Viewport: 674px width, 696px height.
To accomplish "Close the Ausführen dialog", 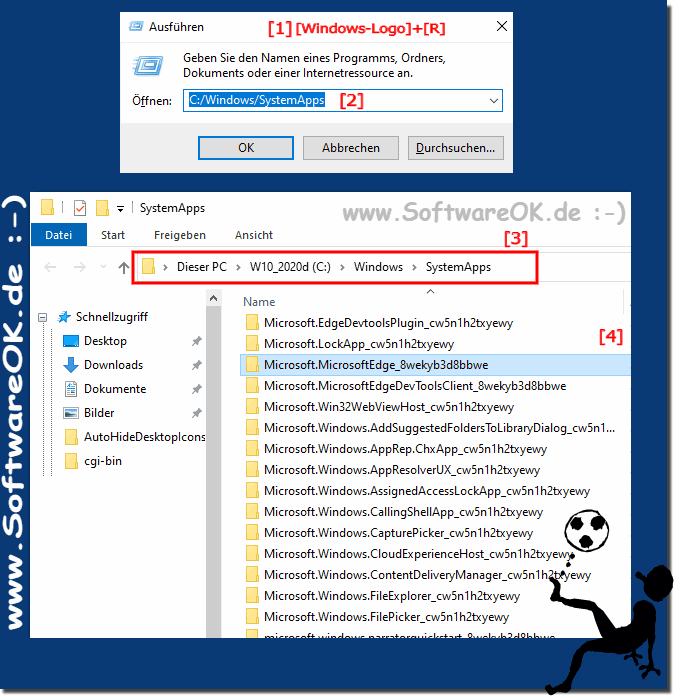I will coord(502,26).
